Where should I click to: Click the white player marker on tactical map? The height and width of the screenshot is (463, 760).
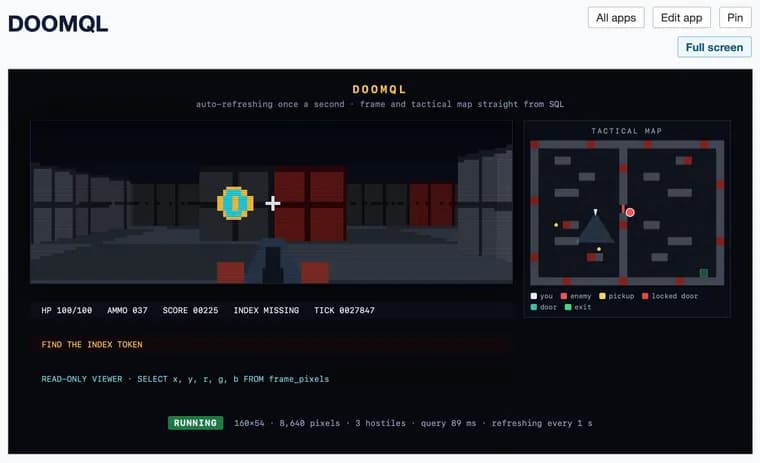tap(596, 212)
